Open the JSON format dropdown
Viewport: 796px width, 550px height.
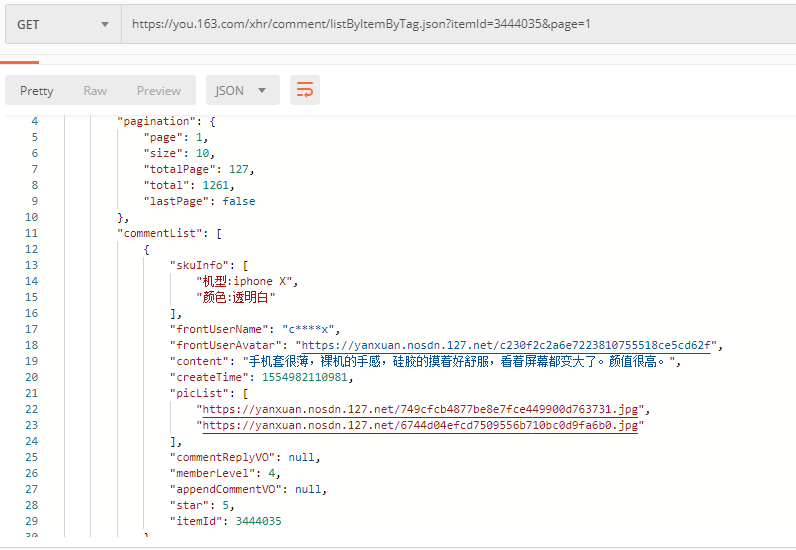tap(242, 90)
